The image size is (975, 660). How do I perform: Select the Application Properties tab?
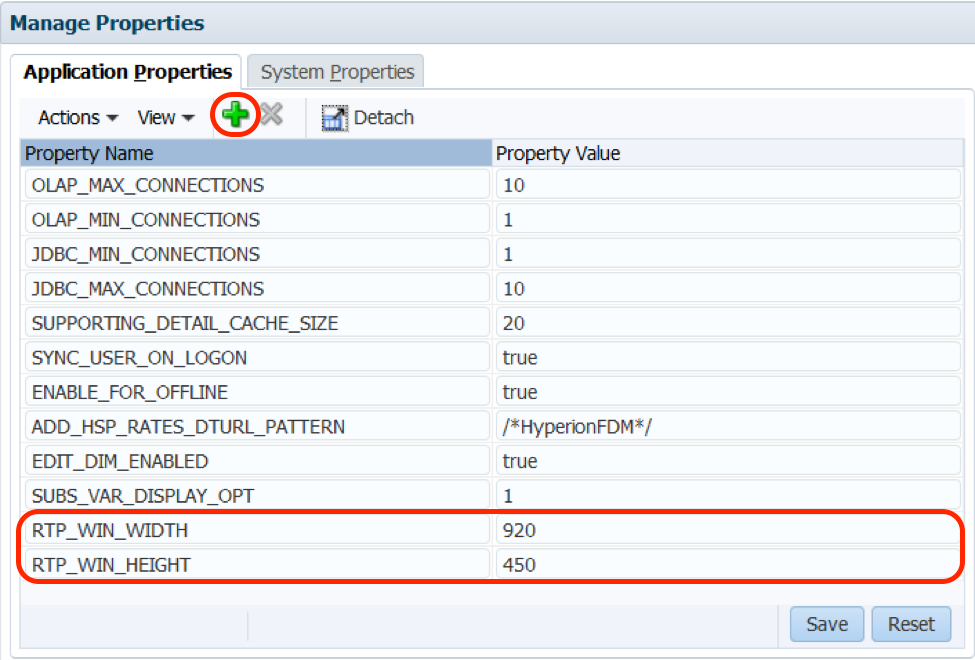pos(127,72)
